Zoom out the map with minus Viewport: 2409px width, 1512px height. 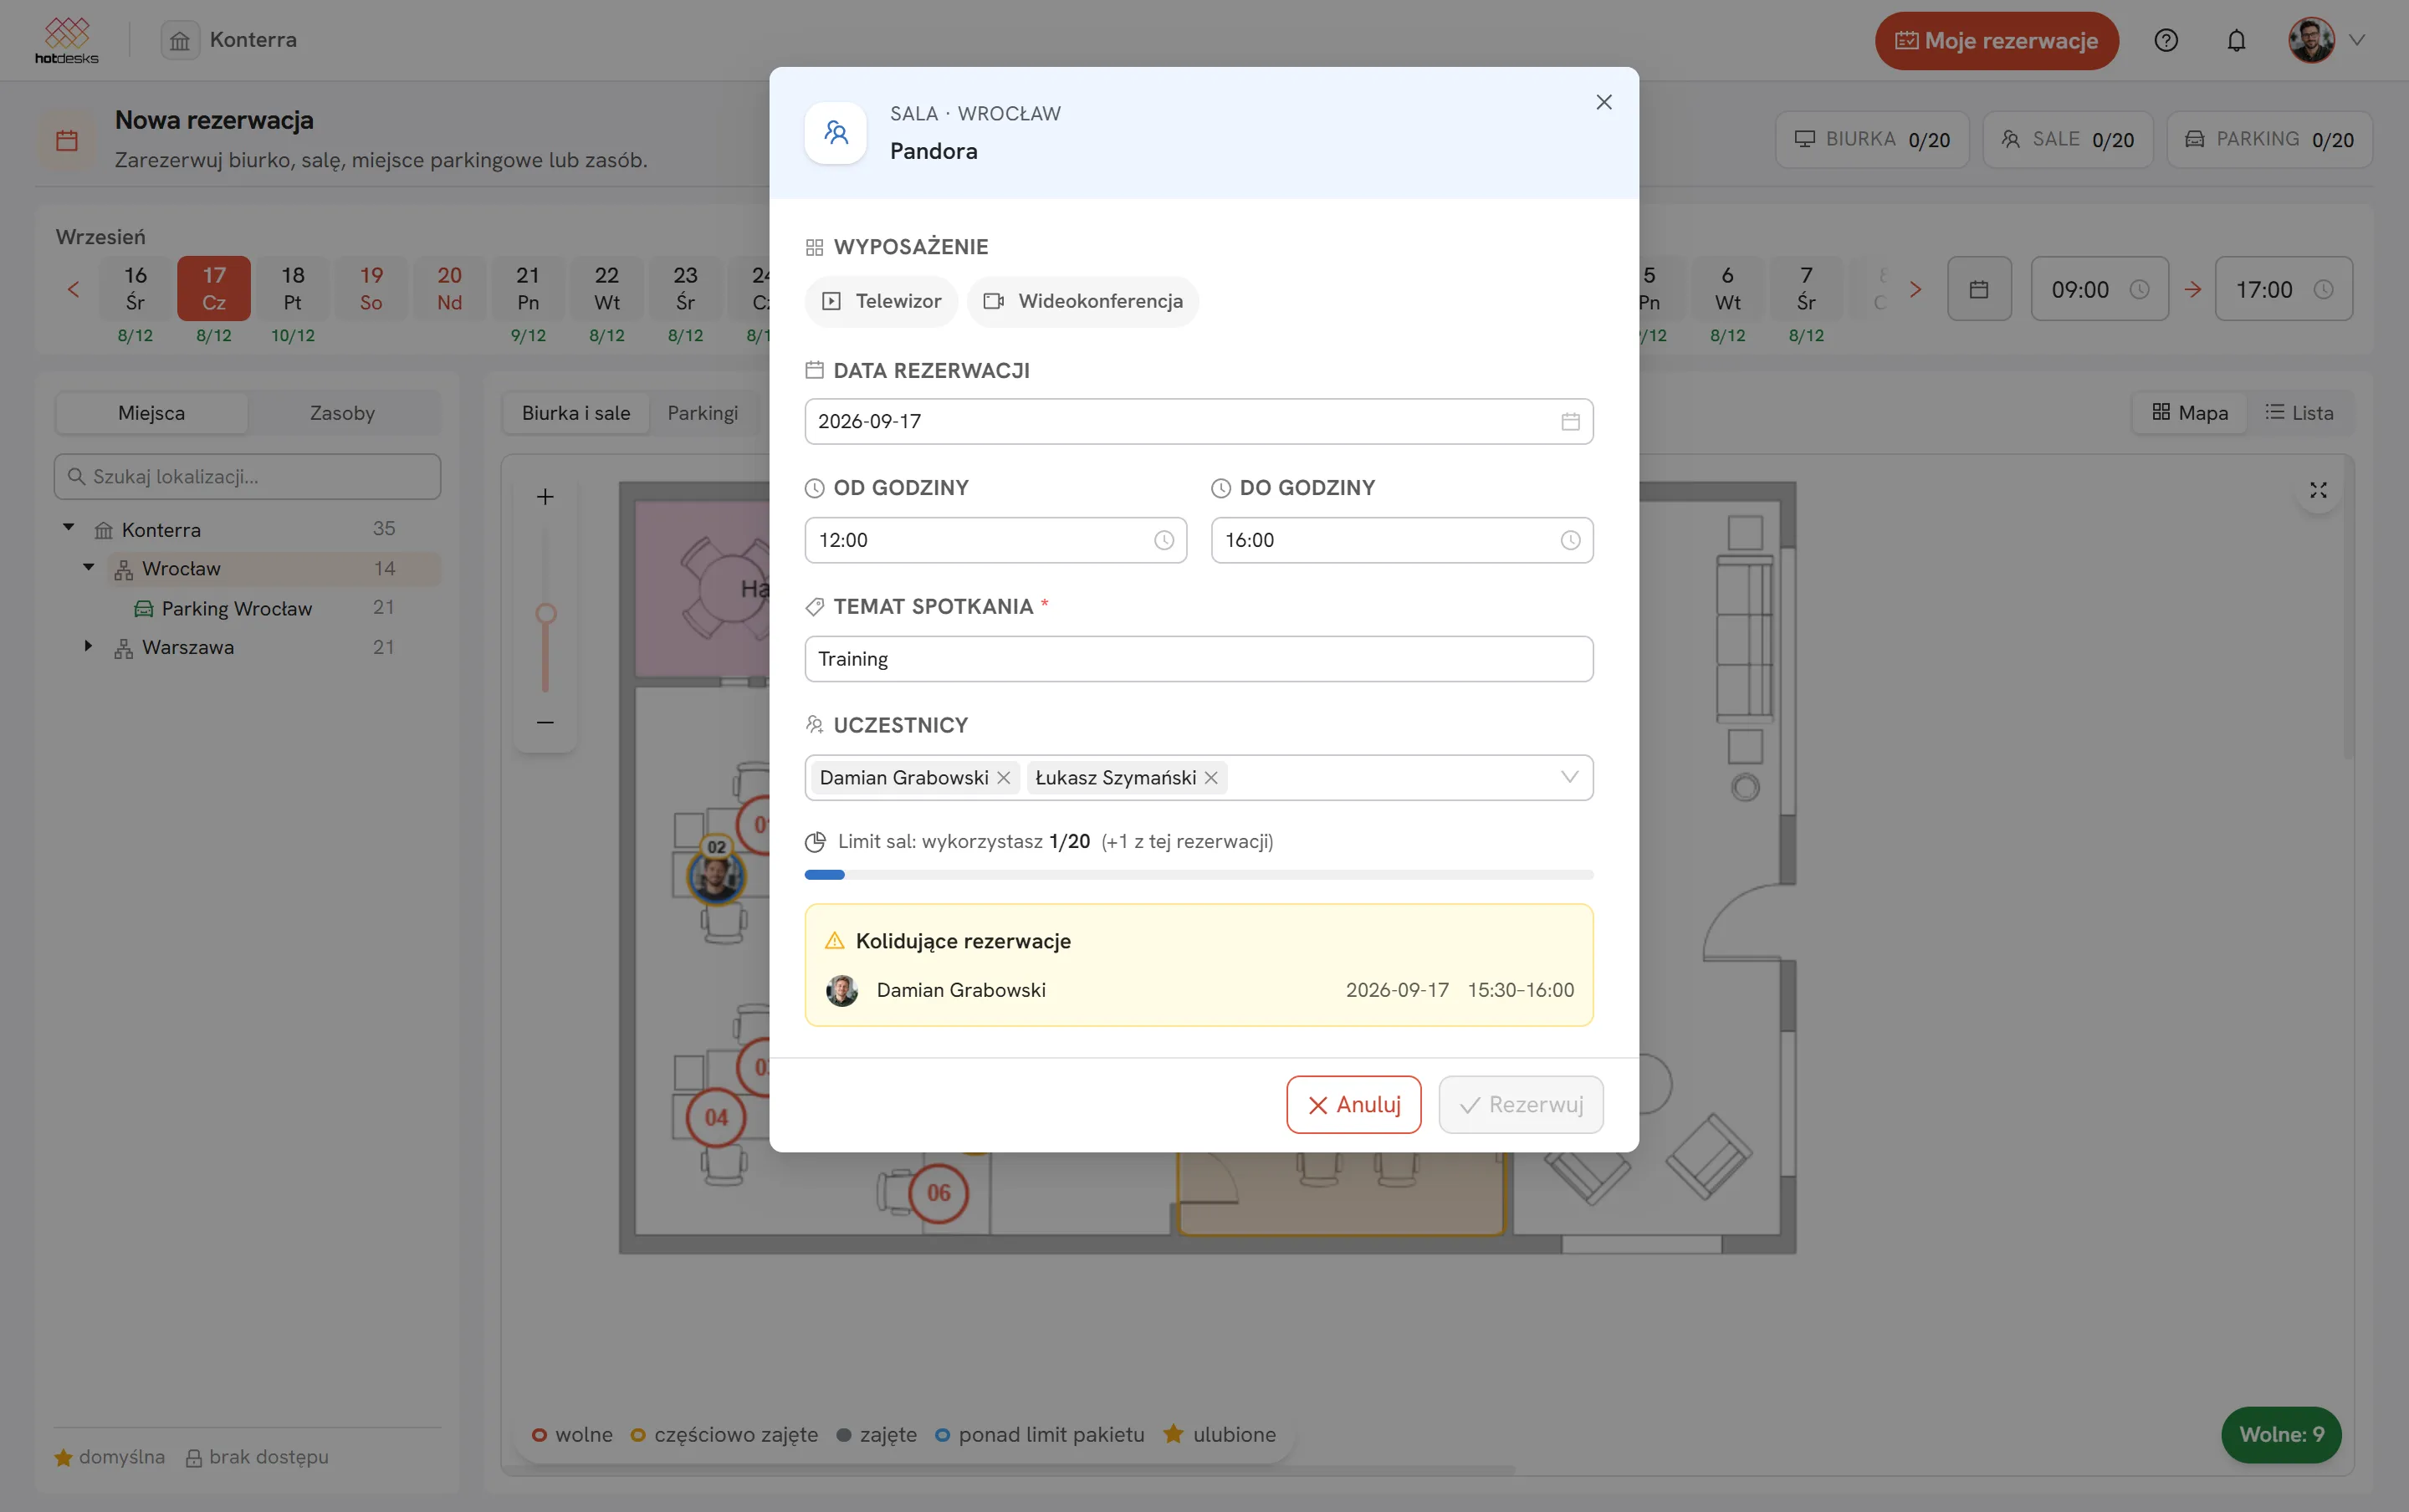coord(545,722)
